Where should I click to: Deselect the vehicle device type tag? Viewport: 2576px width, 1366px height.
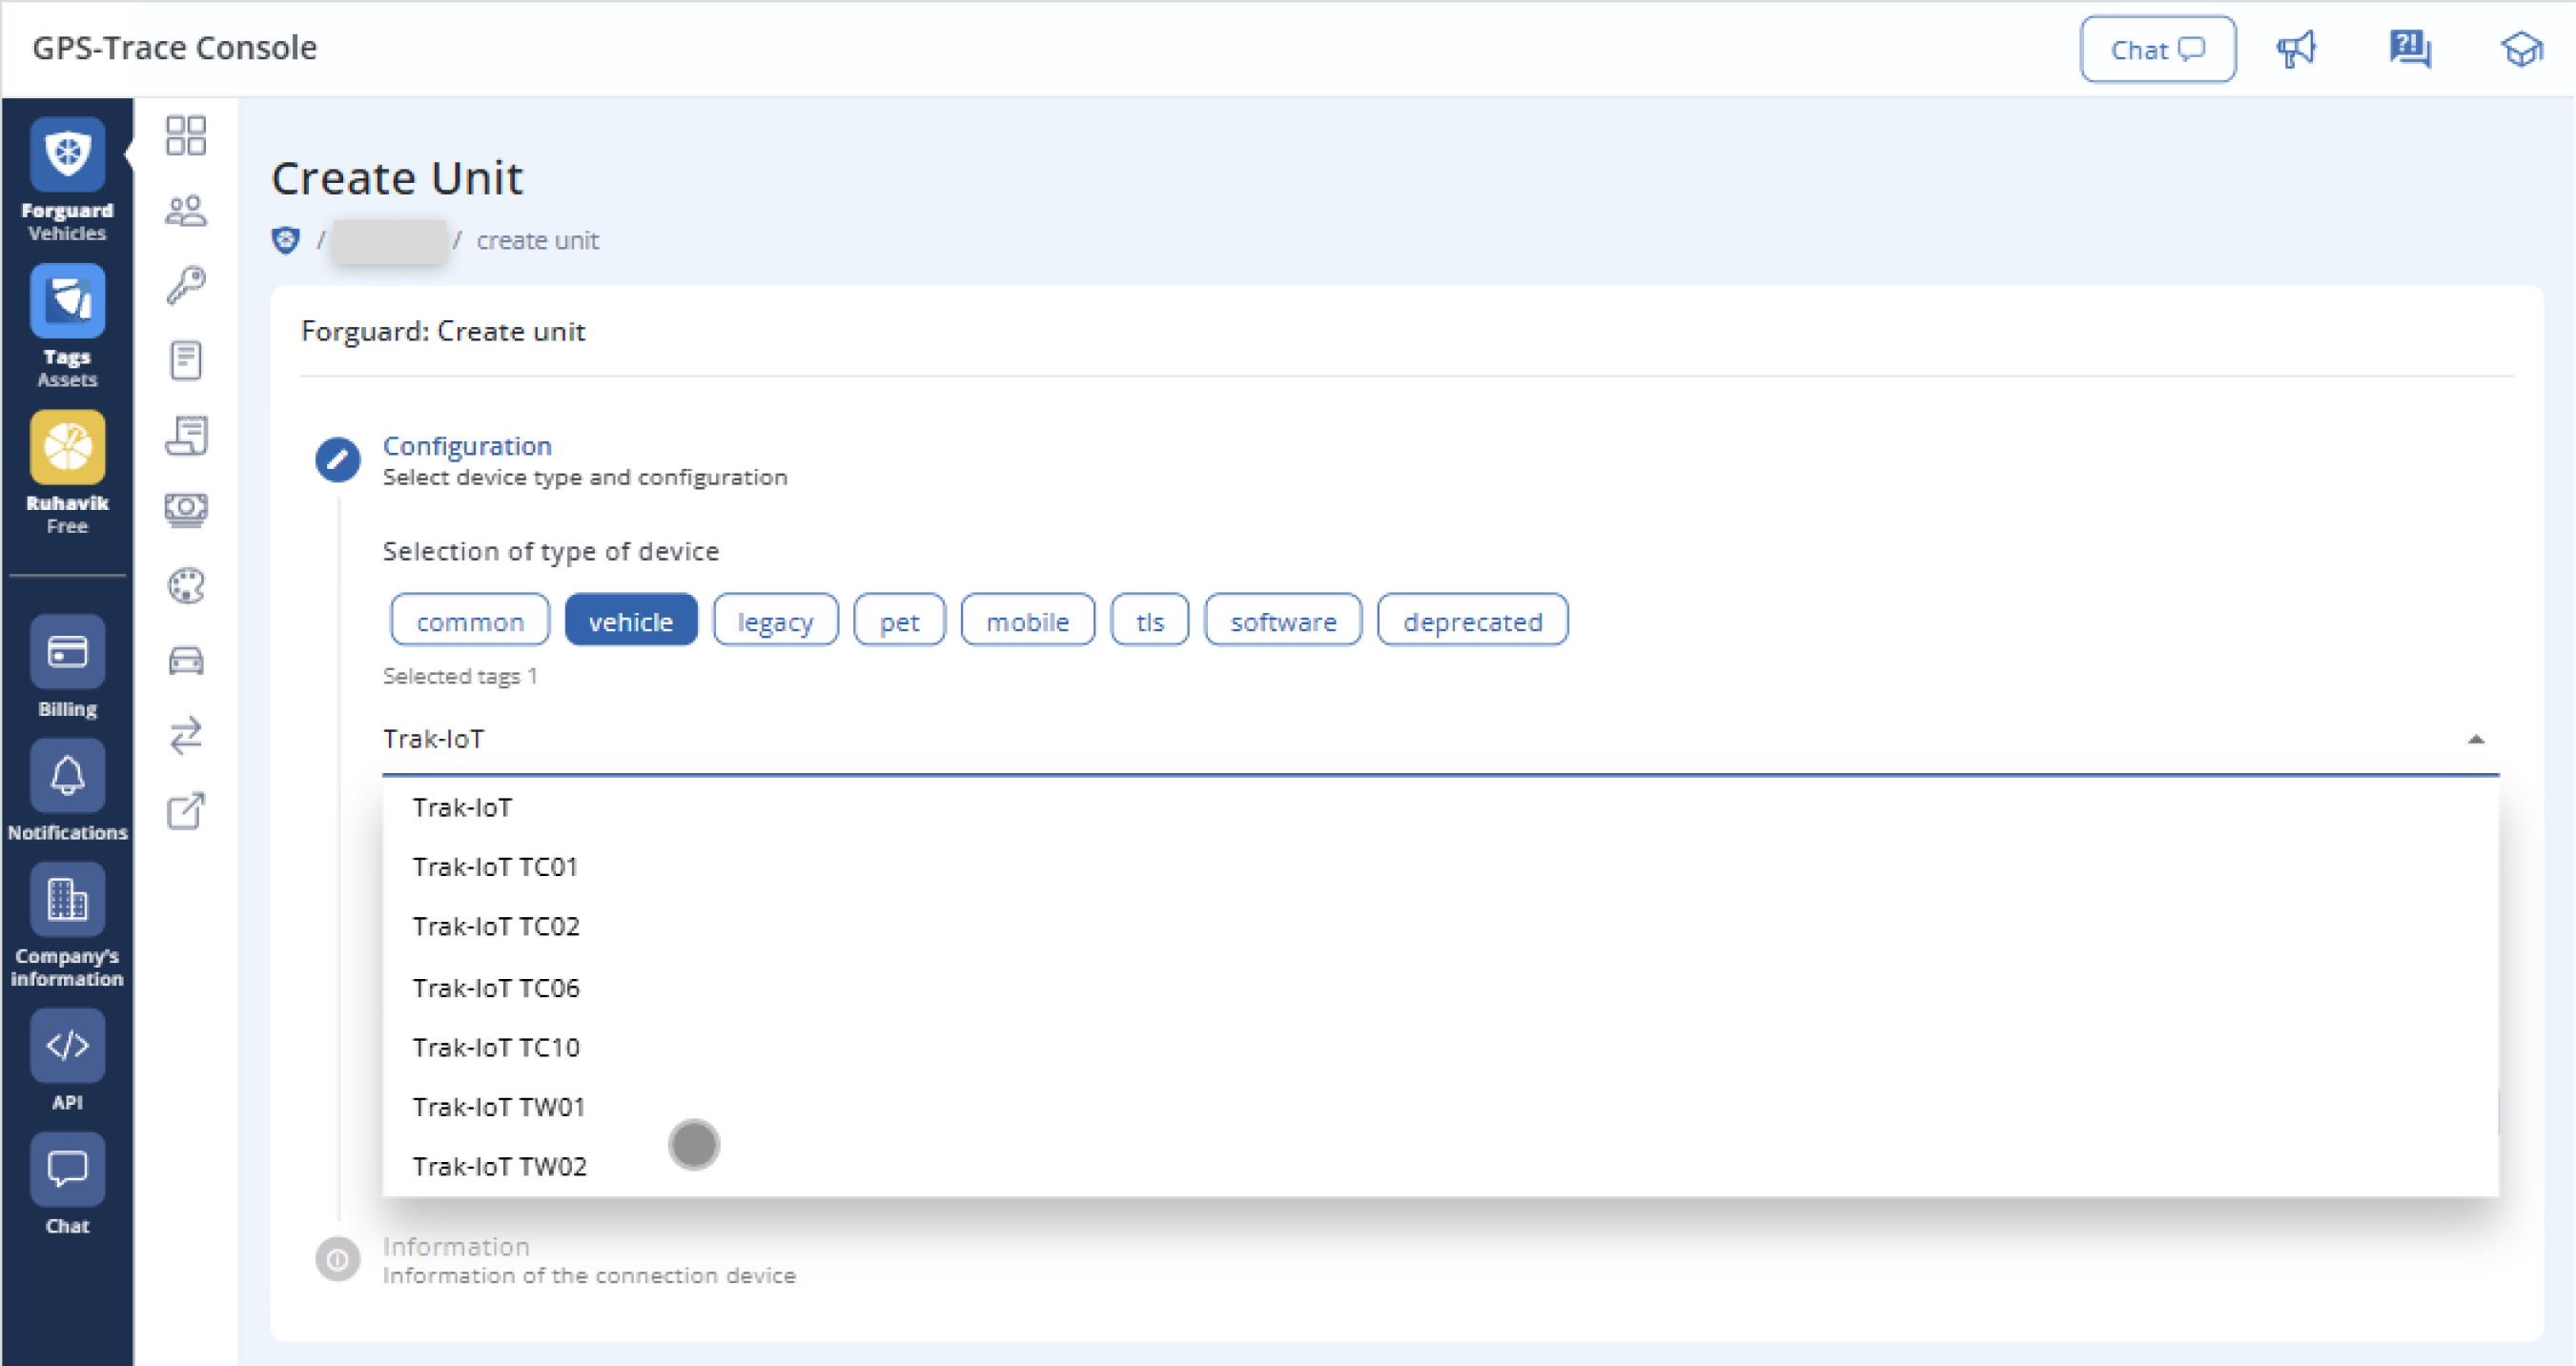pos(631,620)
